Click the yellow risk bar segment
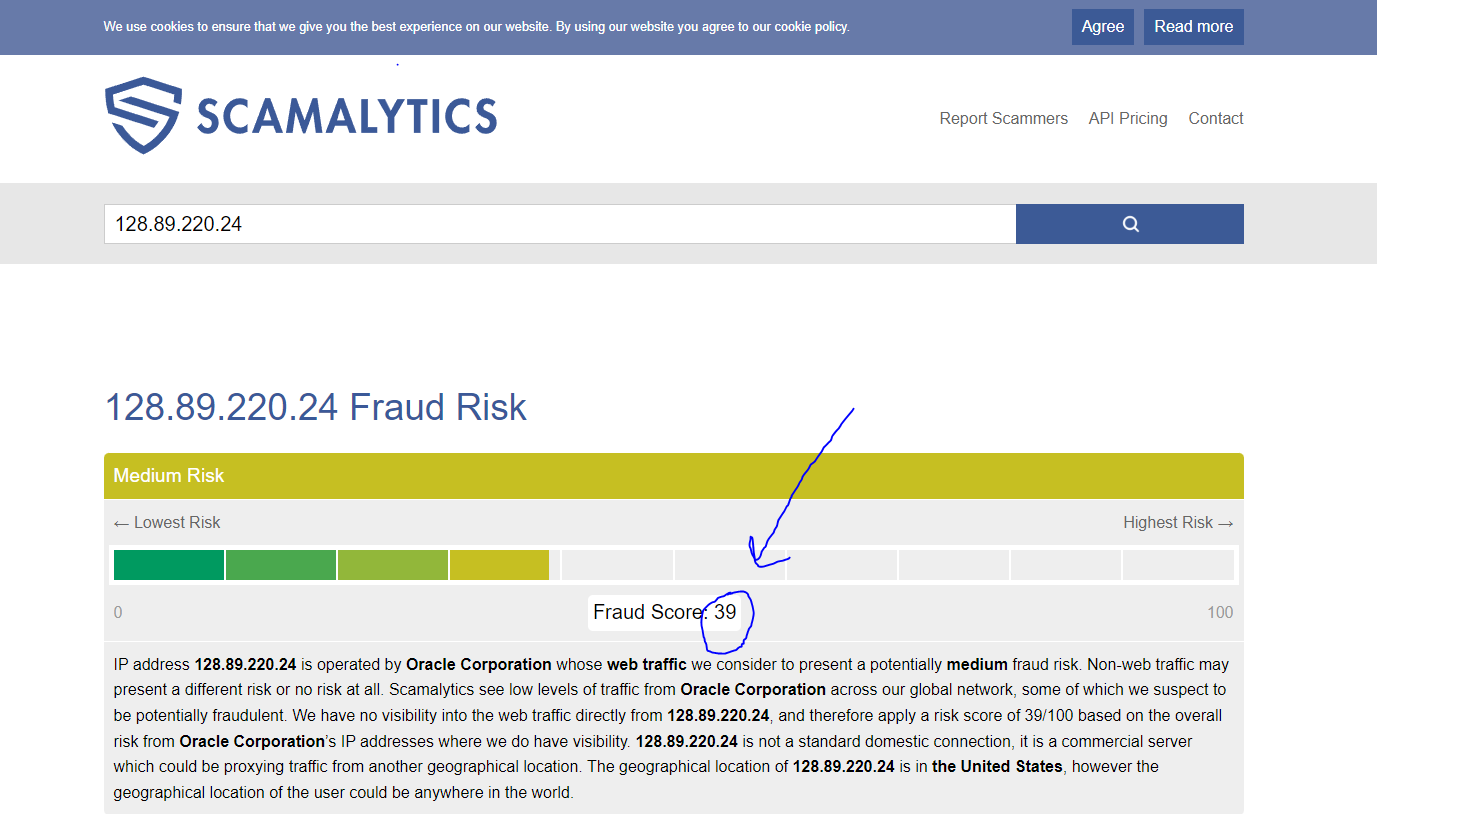Screen dimensions: 1470x814 [499, 565]
